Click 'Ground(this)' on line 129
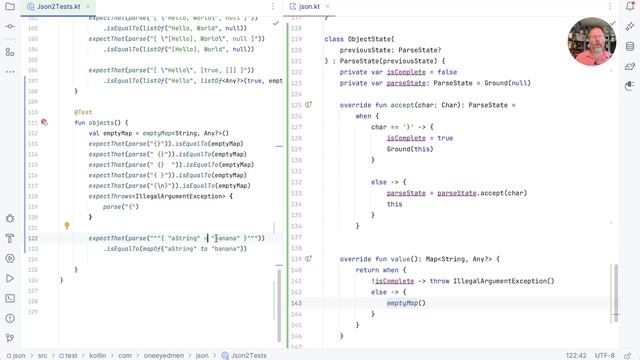 (410, 149)
